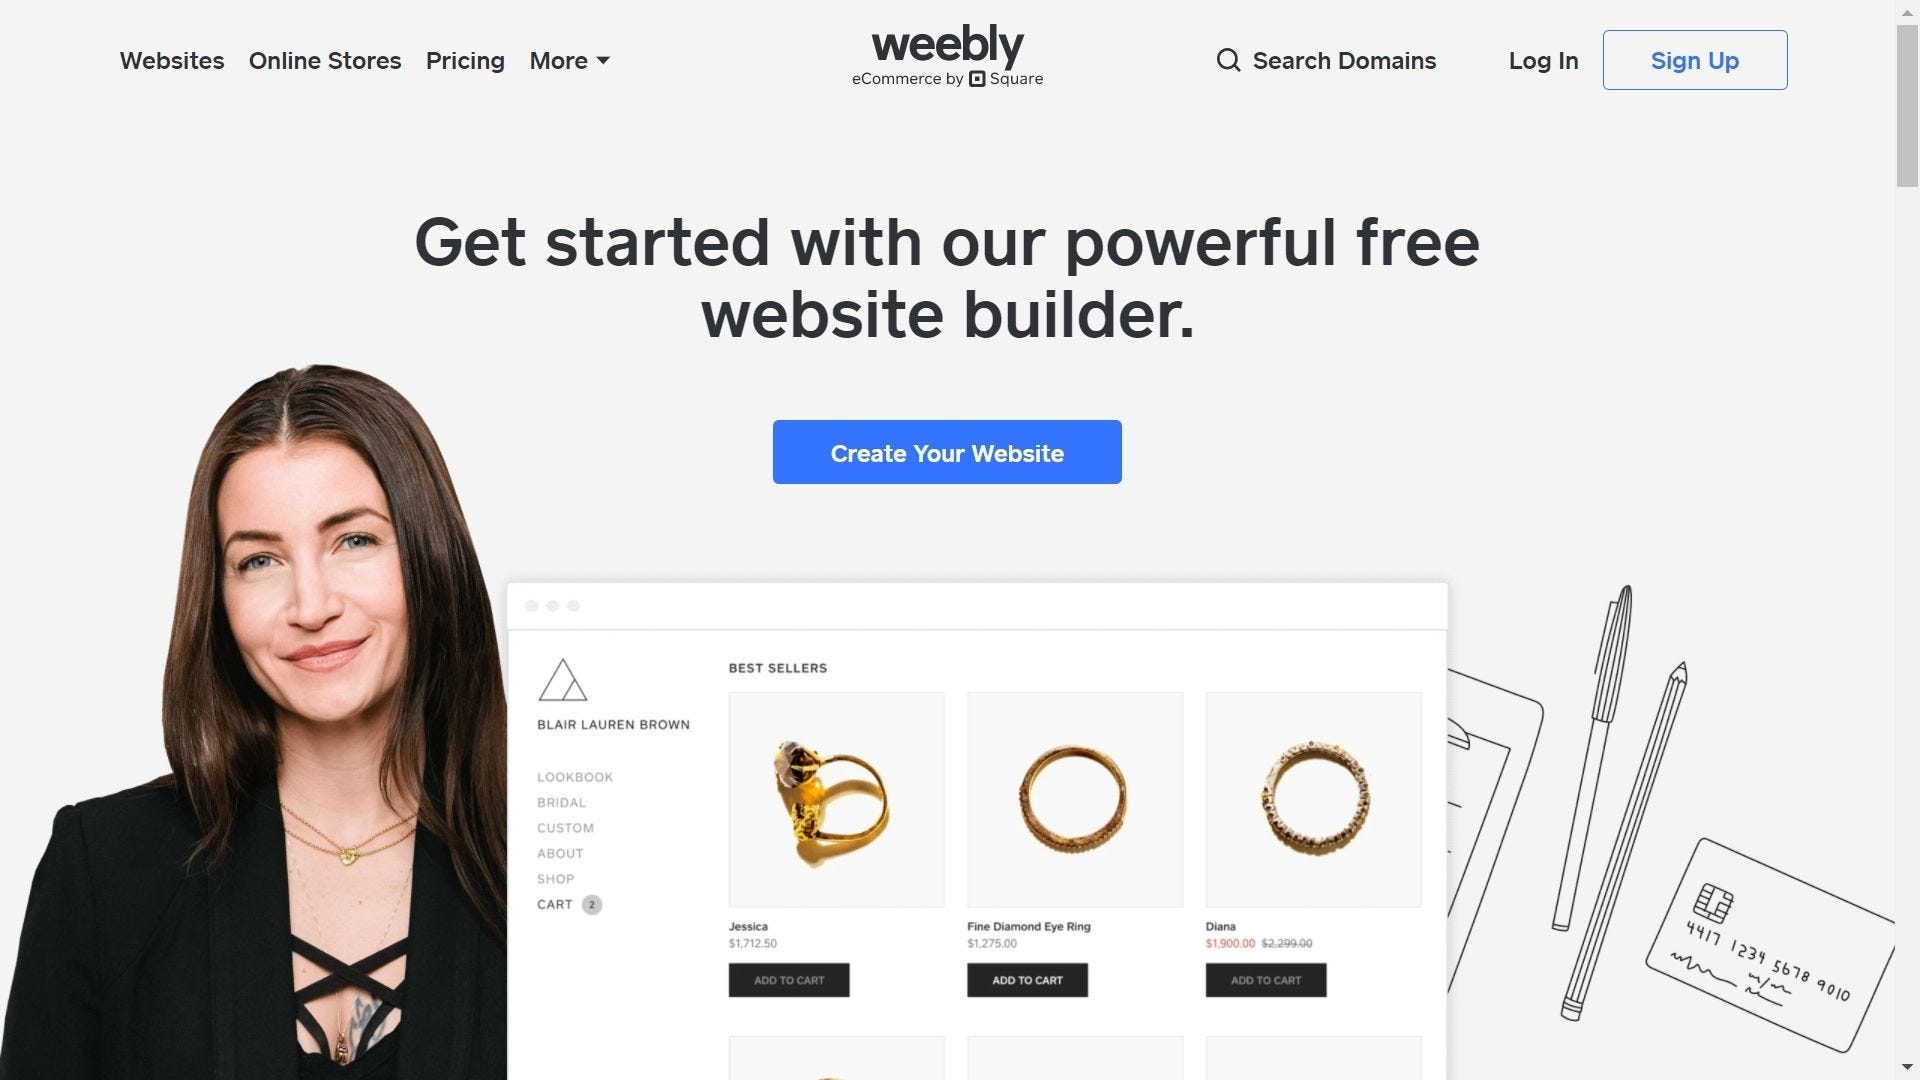
Task: Click the Sign Up button
Action: (x=1695, y=59)
